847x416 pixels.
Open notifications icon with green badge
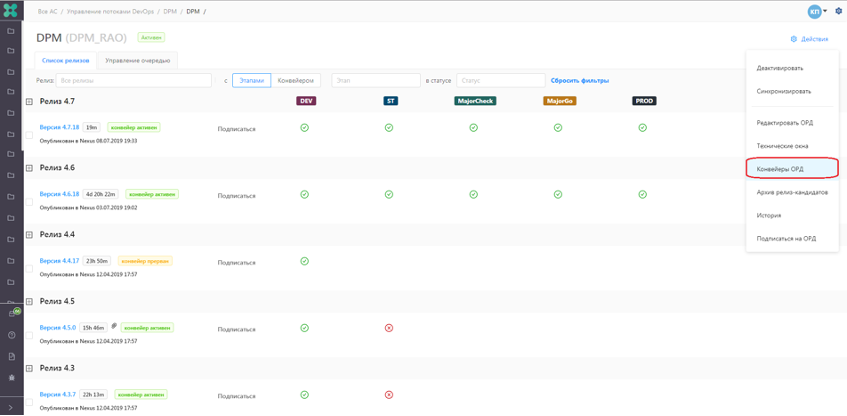coord(13,314)
